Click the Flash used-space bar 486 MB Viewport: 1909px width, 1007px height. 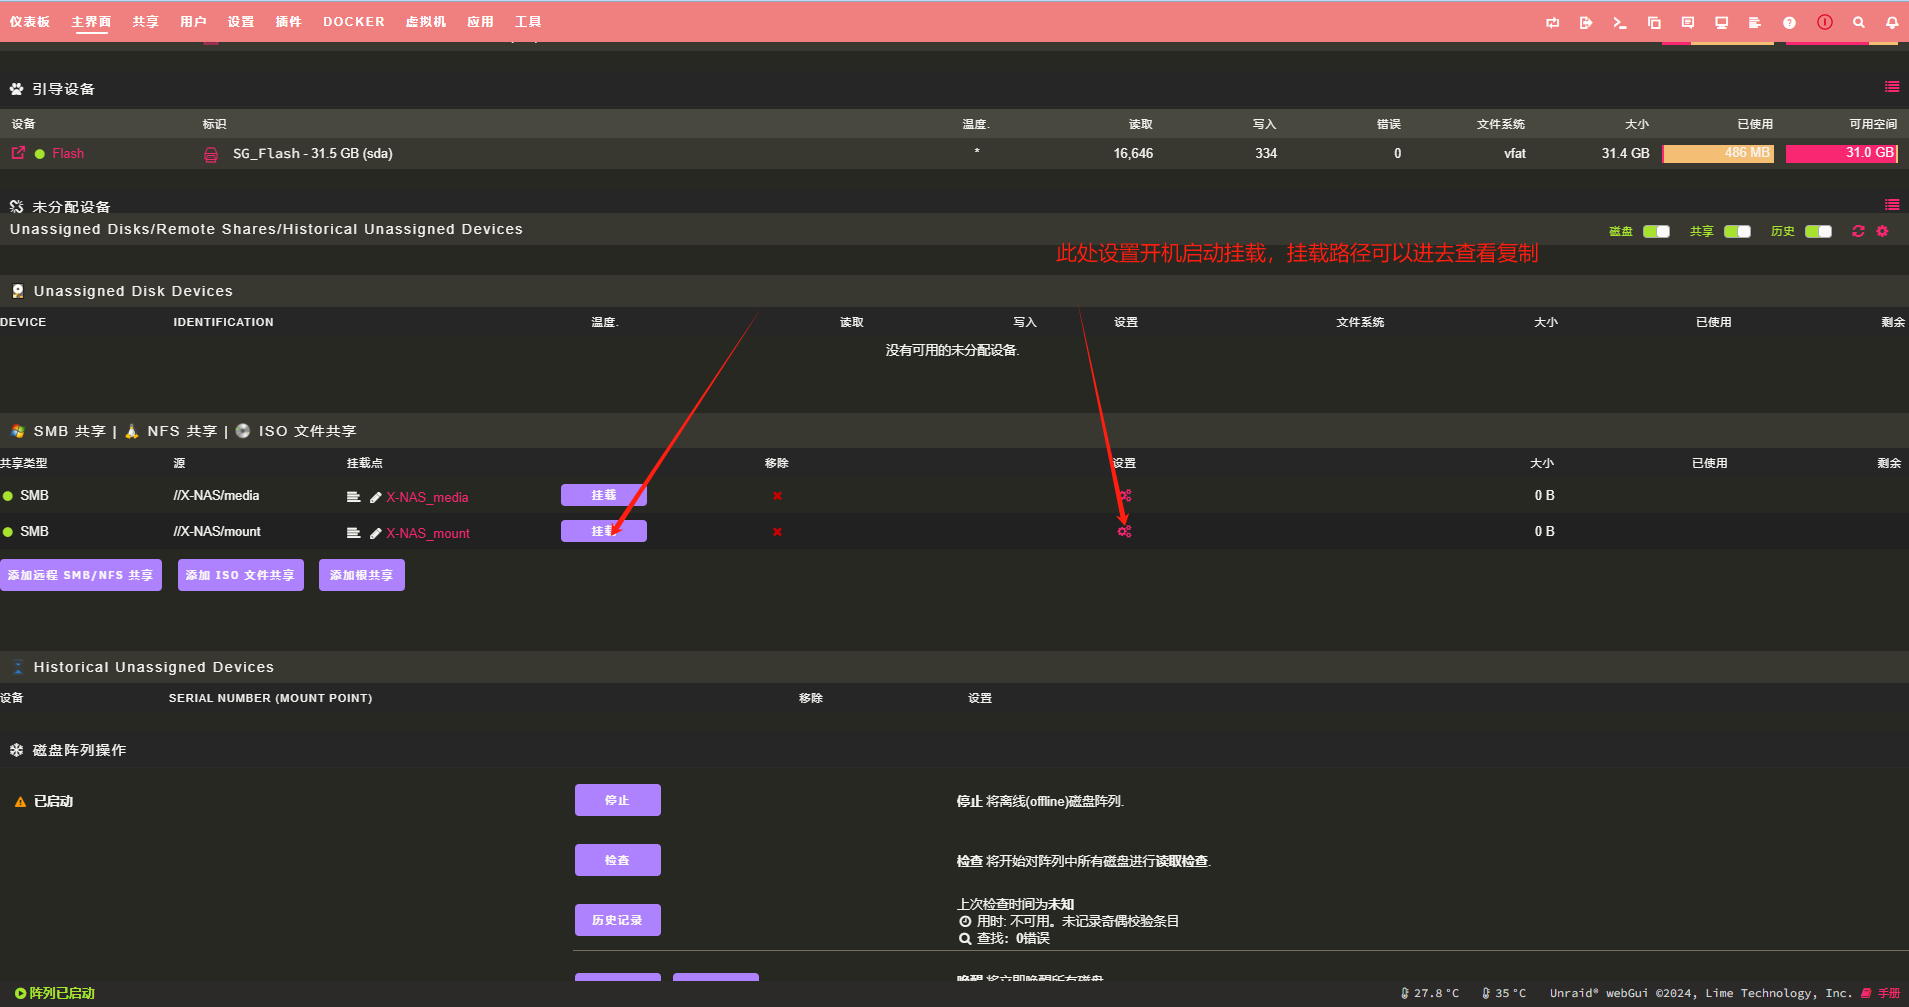click(1718, 153)
